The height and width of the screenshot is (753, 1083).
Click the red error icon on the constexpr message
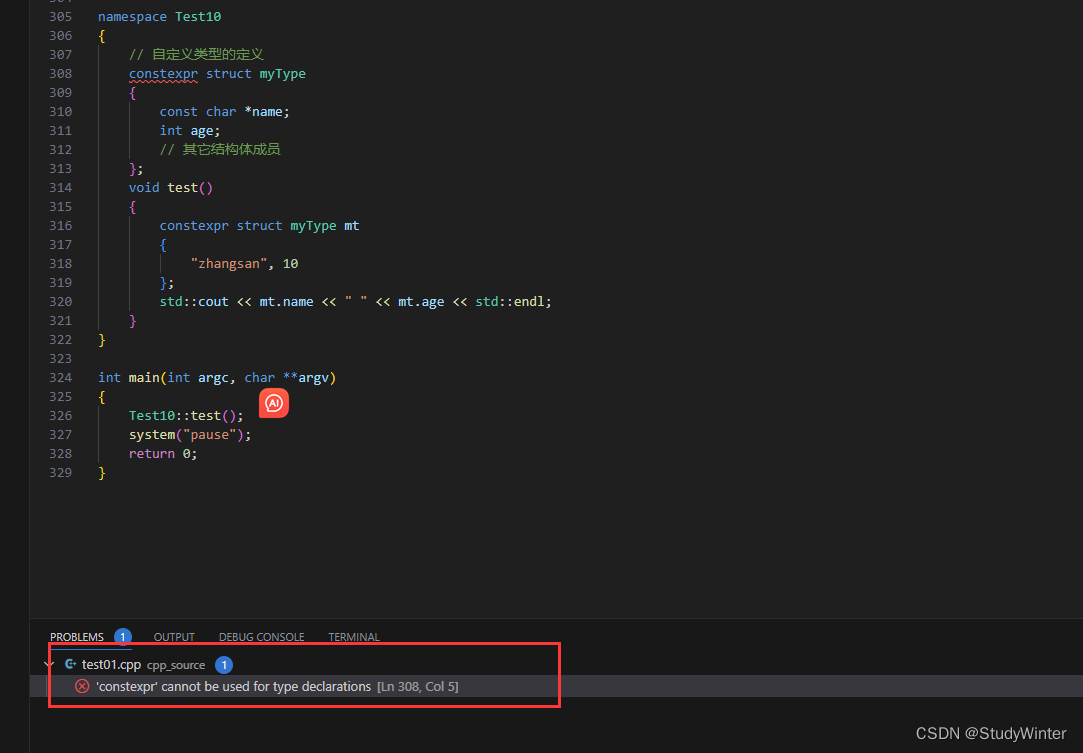tap(82, 686)
